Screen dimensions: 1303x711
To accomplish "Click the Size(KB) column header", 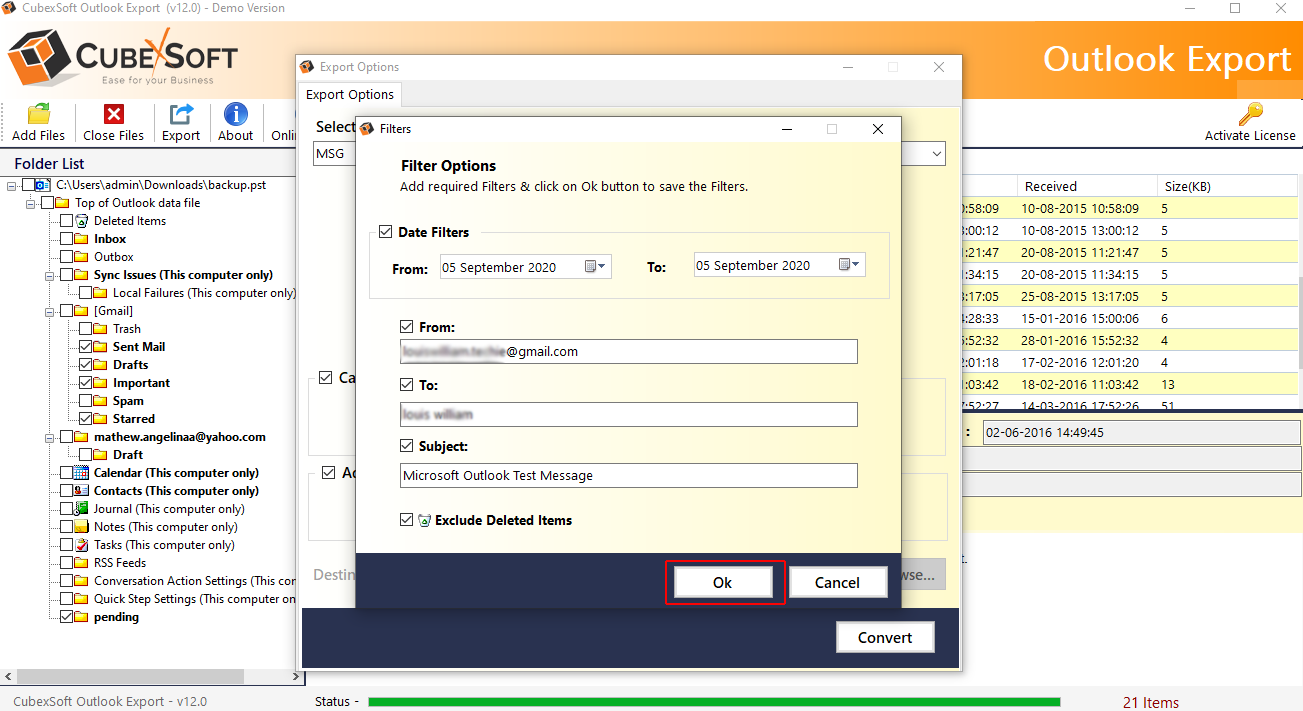I will click(1228, 186).
